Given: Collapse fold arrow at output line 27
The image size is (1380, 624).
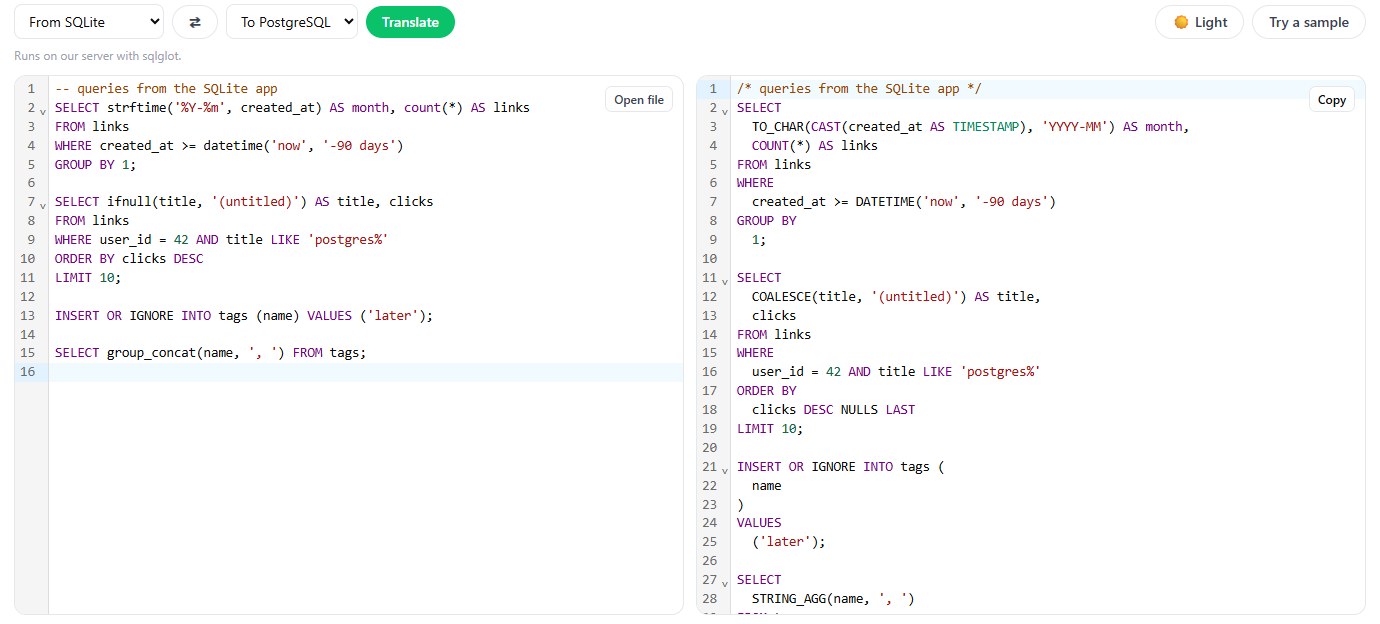Looking at the screenshot, I should 725,581.
